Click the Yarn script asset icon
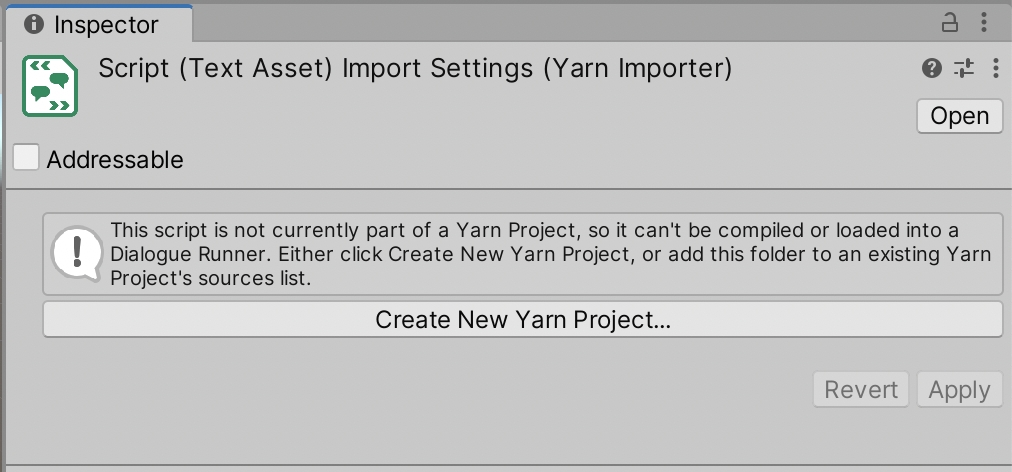The height and width of the screenshot is (472, 1012). point(50,87)
